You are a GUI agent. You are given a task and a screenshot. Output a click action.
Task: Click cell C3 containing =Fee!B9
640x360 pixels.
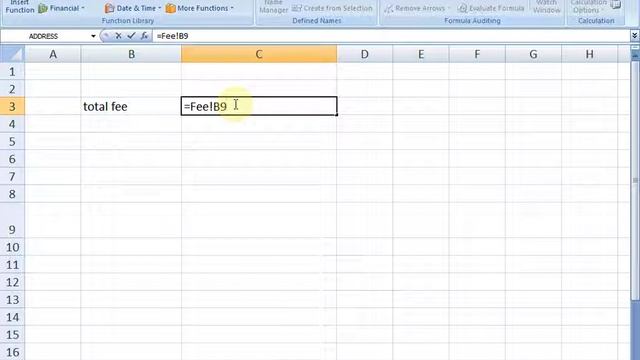259,106
